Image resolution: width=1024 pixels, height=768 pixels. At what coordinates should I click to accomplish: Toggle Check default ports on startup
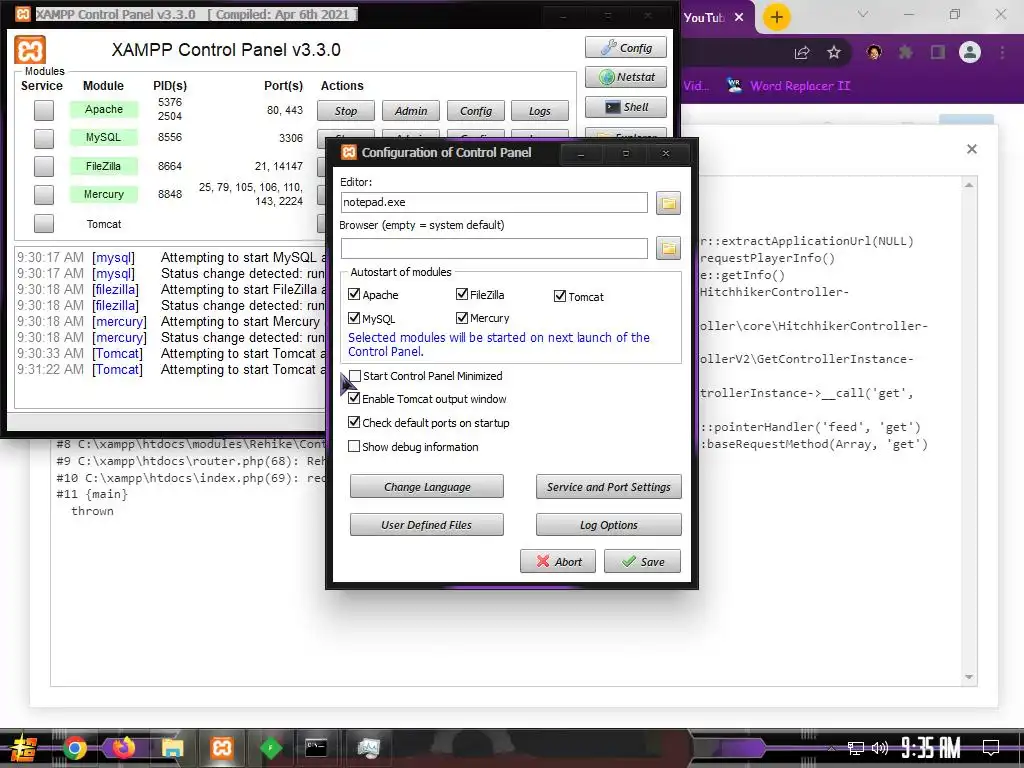click(354, 422)
